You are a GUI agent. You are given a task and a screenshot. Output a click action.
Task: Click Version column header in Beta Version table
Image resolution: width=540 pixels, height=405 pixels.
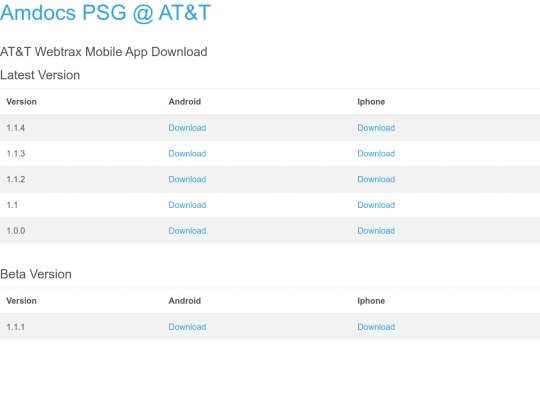click(x=21, y=301)
